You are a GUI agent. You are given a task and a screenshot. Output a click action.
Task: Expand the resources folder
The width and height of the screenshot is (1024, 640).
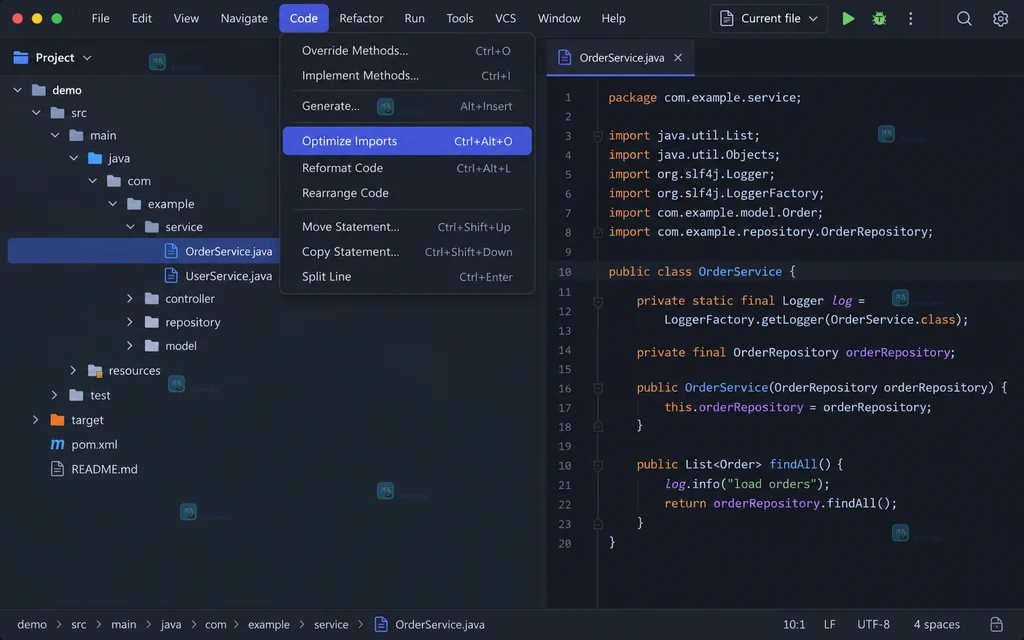click(73, 370)
